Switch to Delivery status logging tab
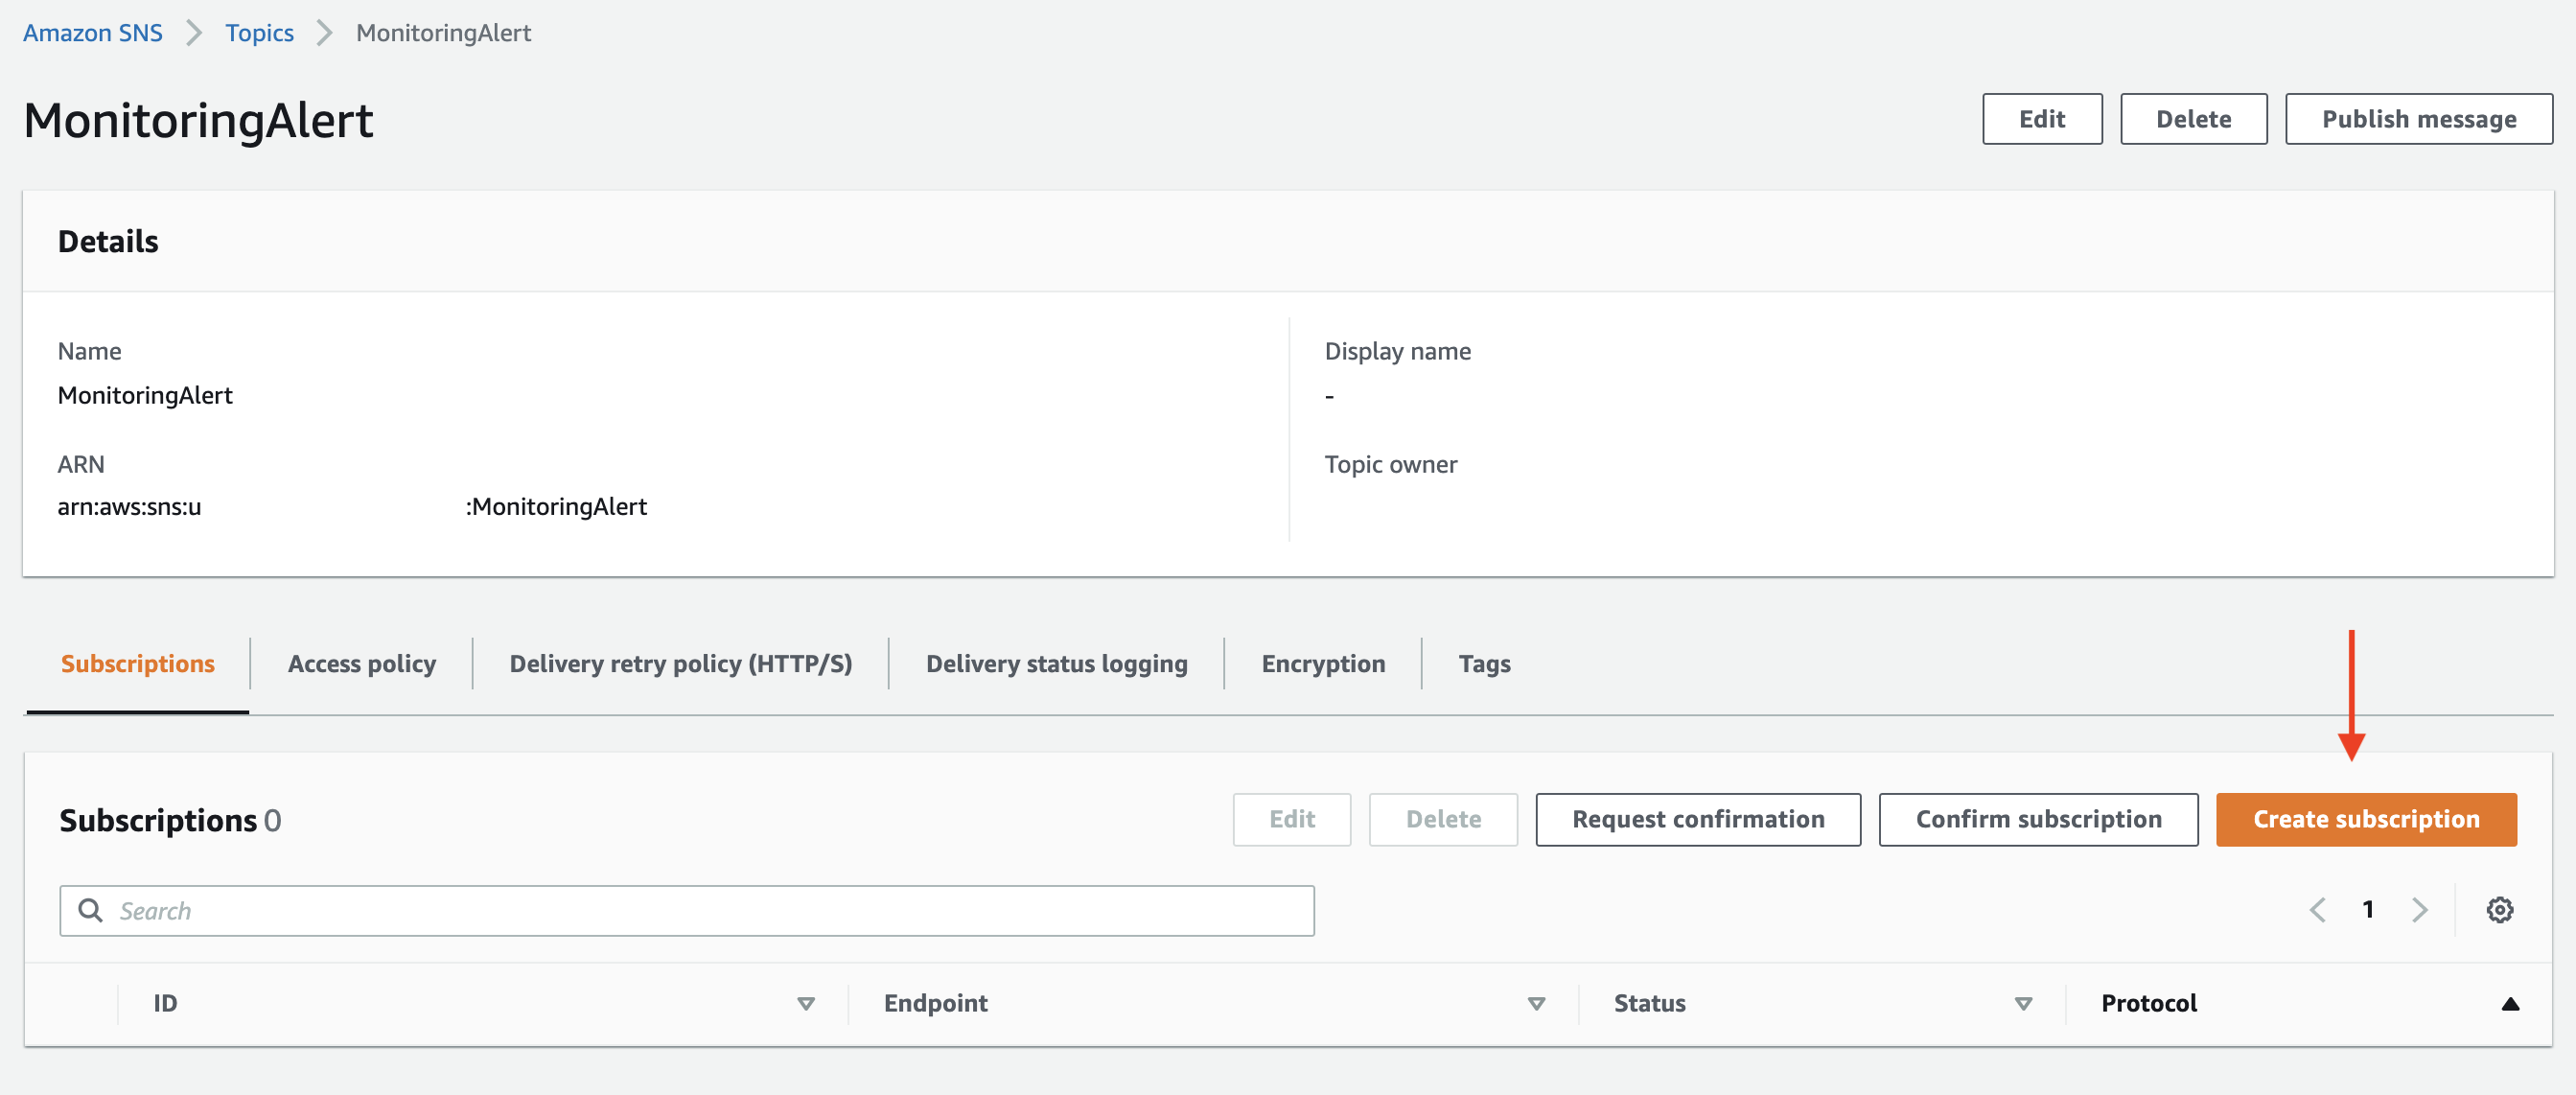The image size is (2576, 1095). coord(1056,663)
